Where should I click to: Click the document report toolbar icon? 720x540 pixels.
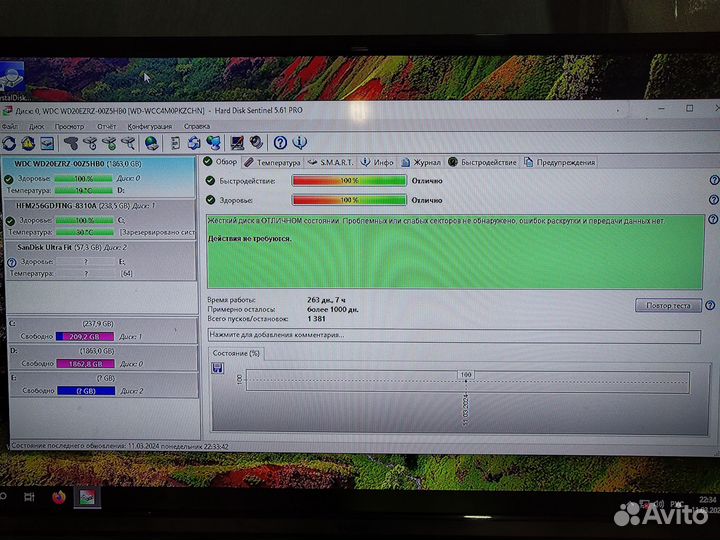175,143
